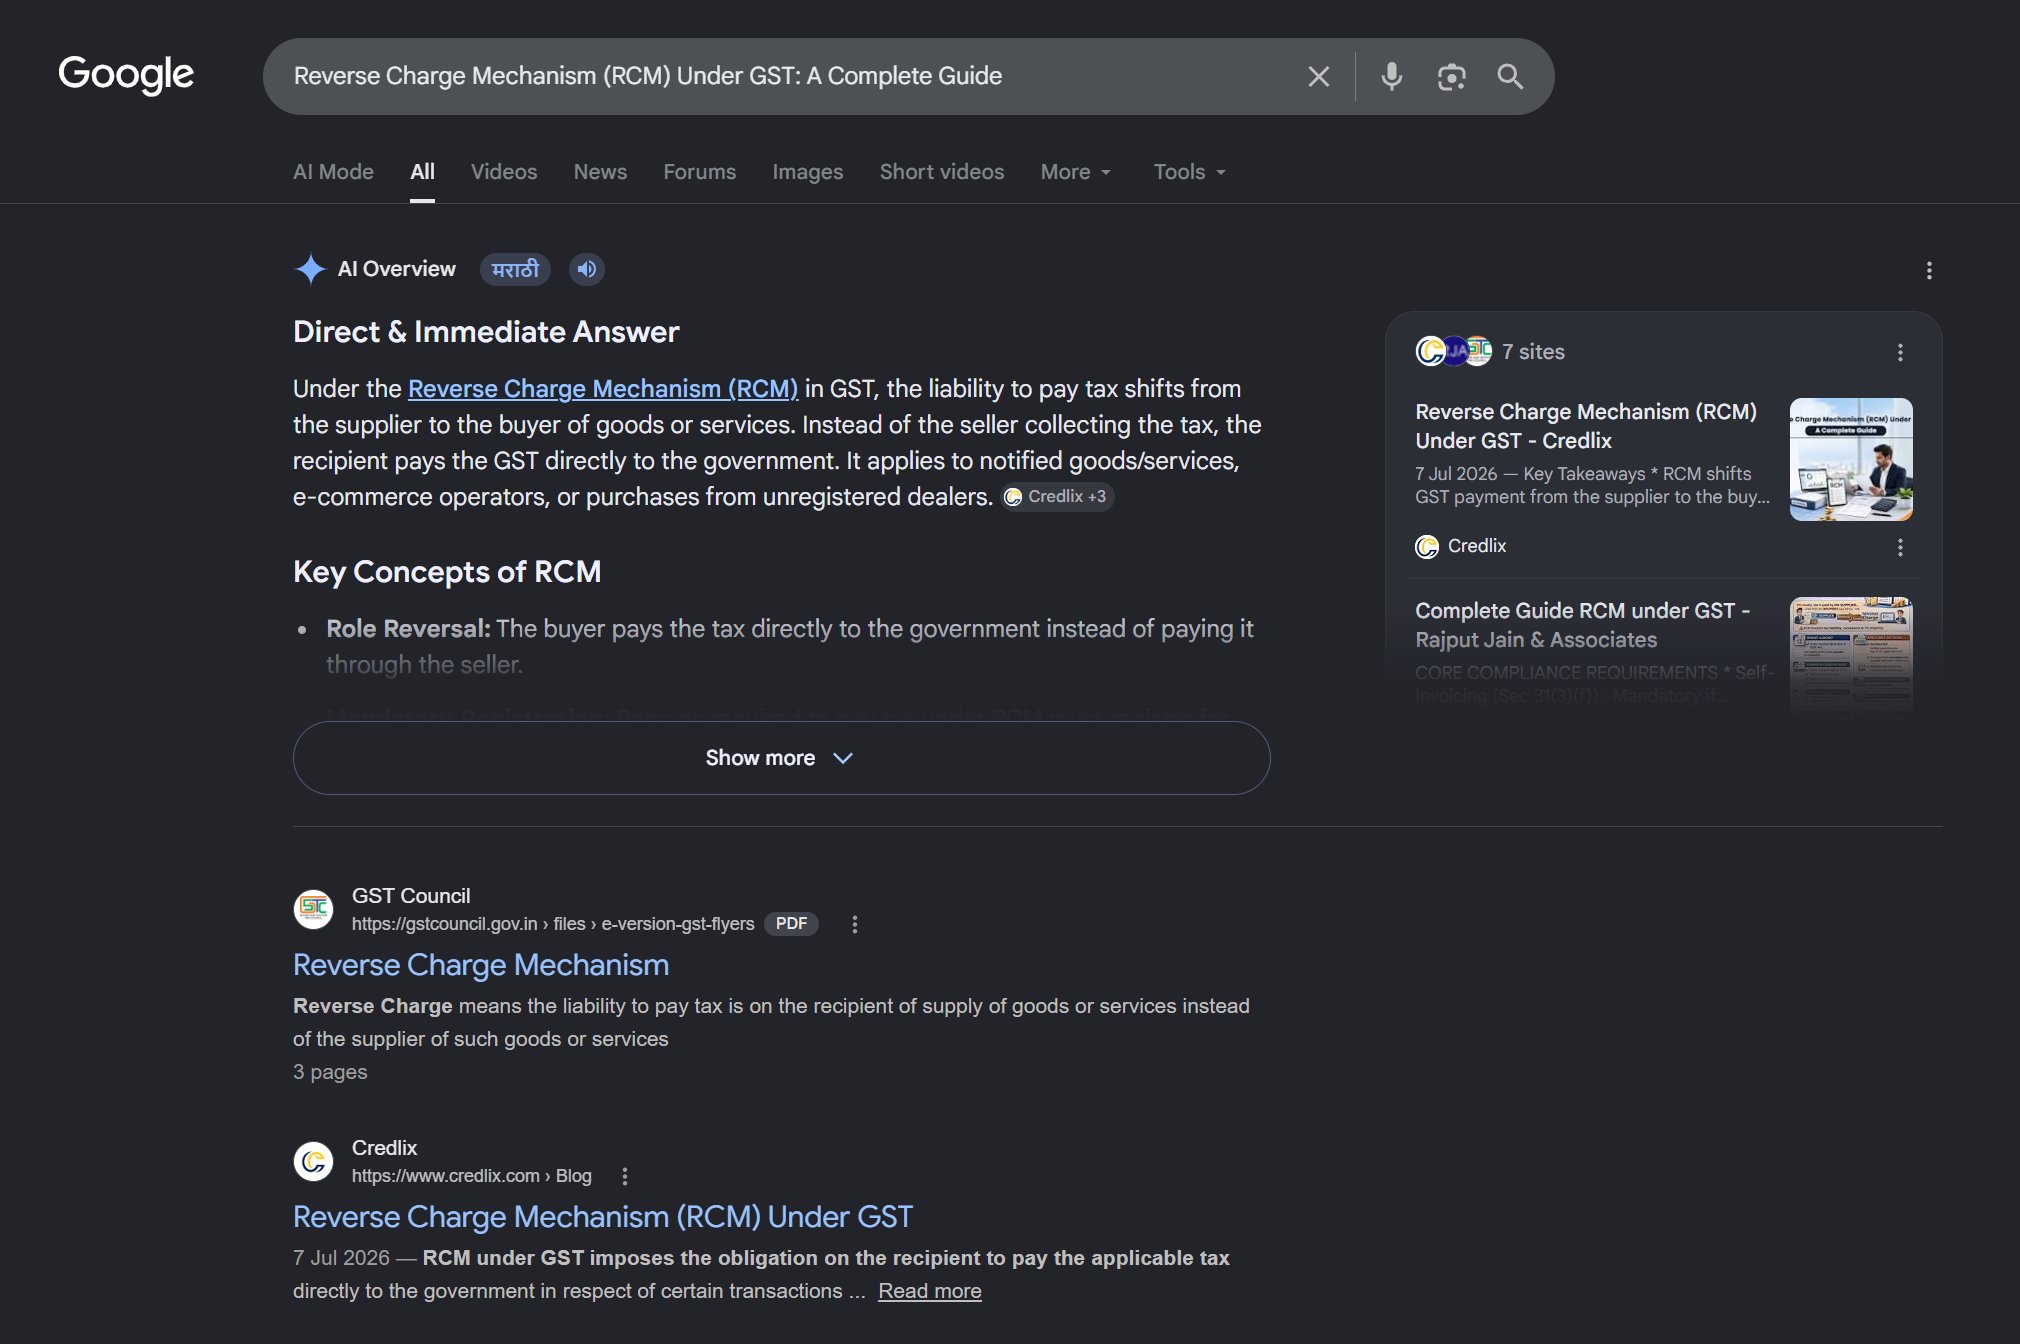Click gstcouncil.gov.in URL breadcrumb

tap(553, 924)
